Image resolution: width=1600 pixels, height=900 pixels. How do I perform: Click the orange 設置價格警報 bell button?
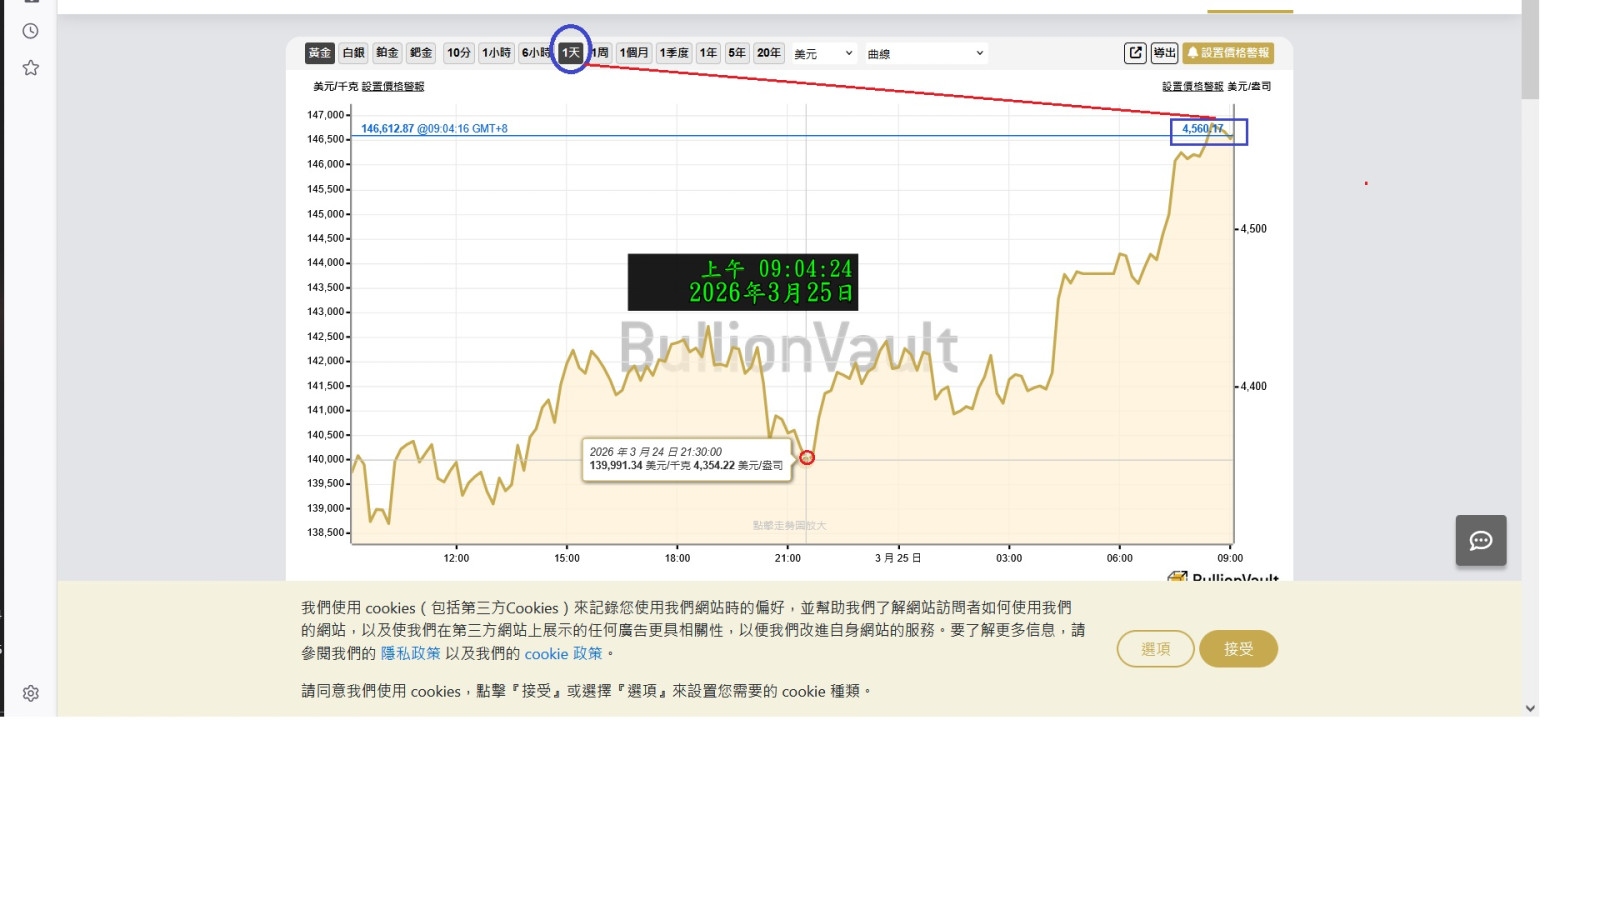pyautogui.click(x=1228, y=53)
